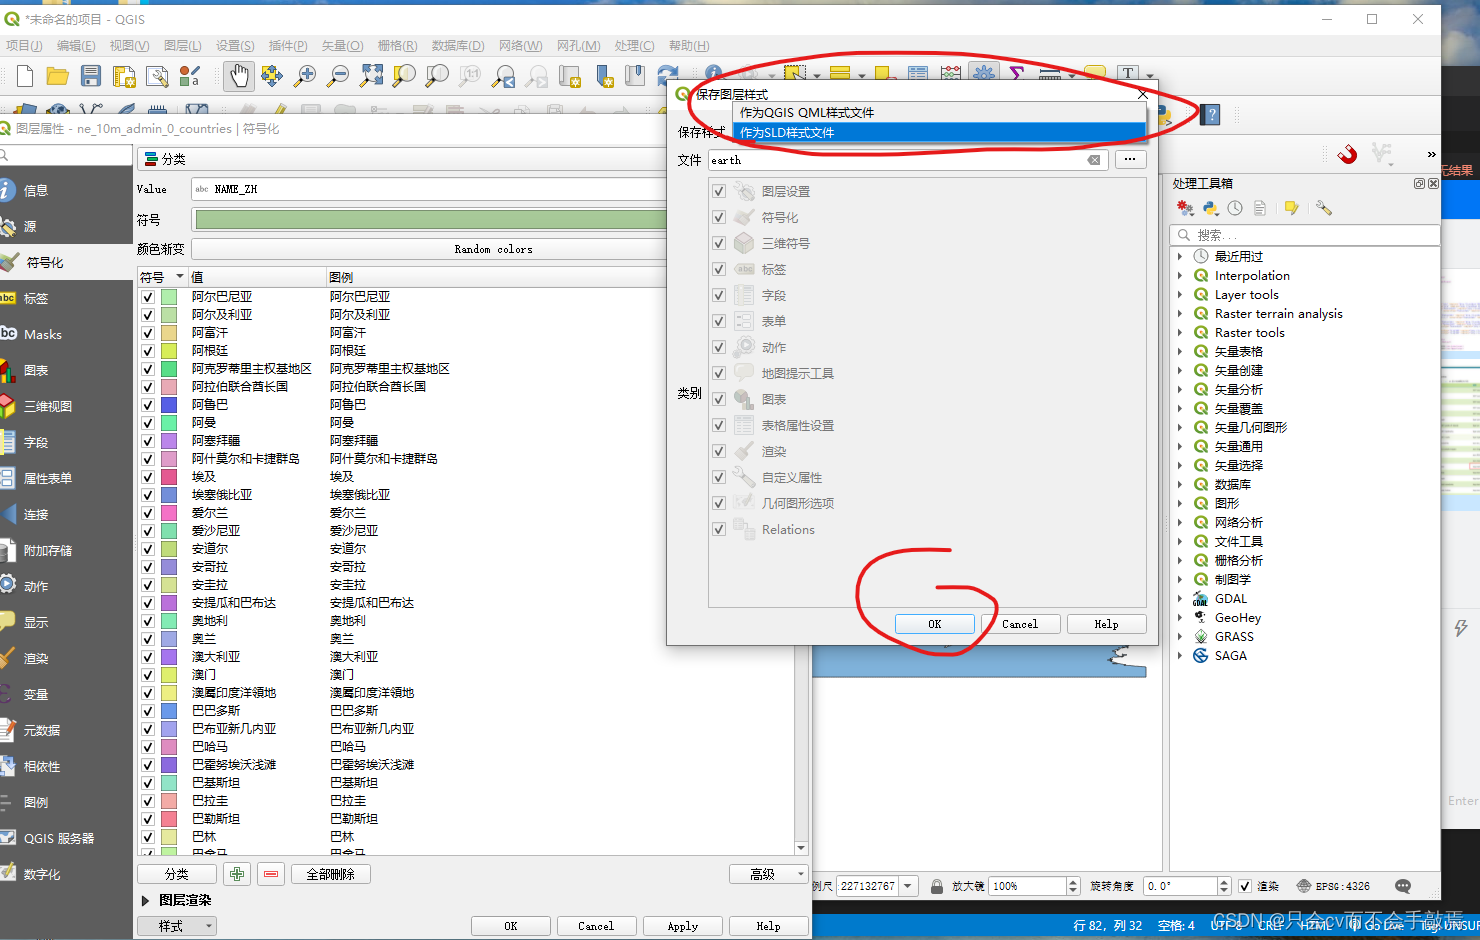Click the Zoom Out magnifier icon
This screenshot has width=1480, height=940.
(x=338, y=75)
